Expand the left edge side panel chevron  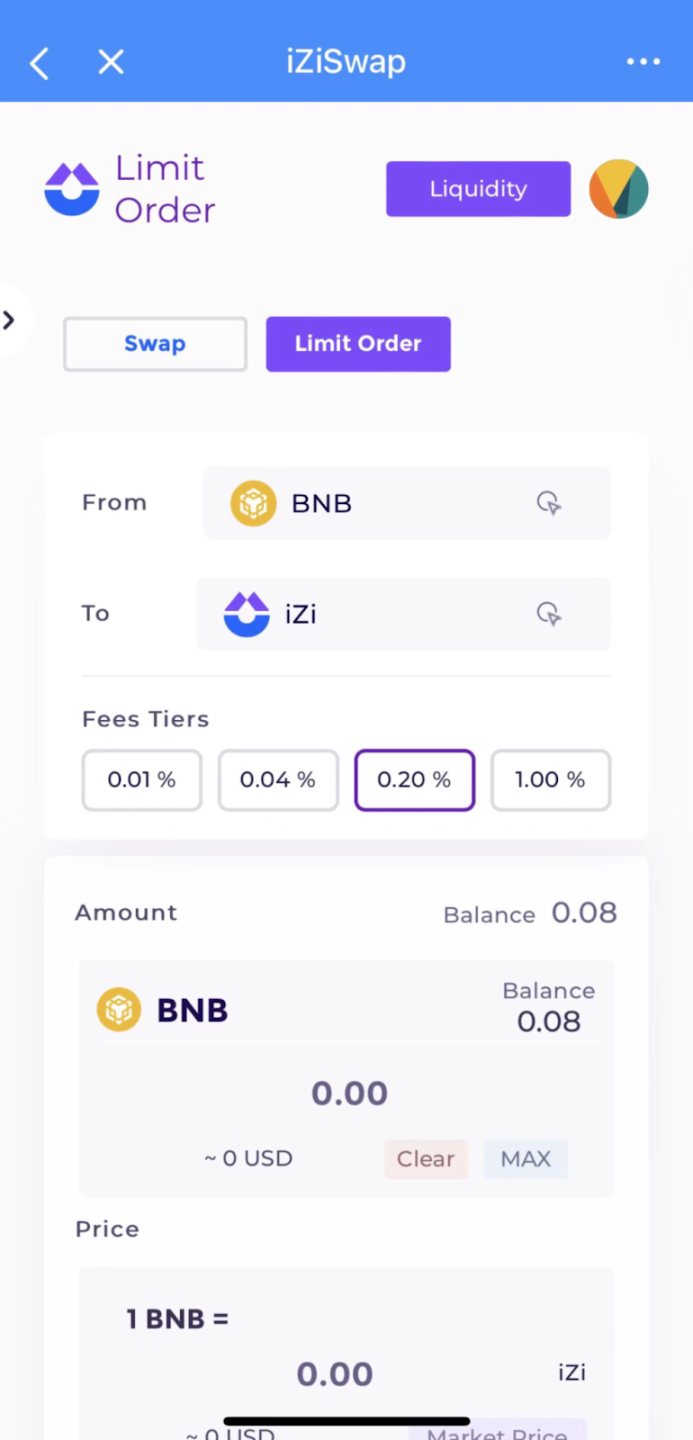[9, 320]
